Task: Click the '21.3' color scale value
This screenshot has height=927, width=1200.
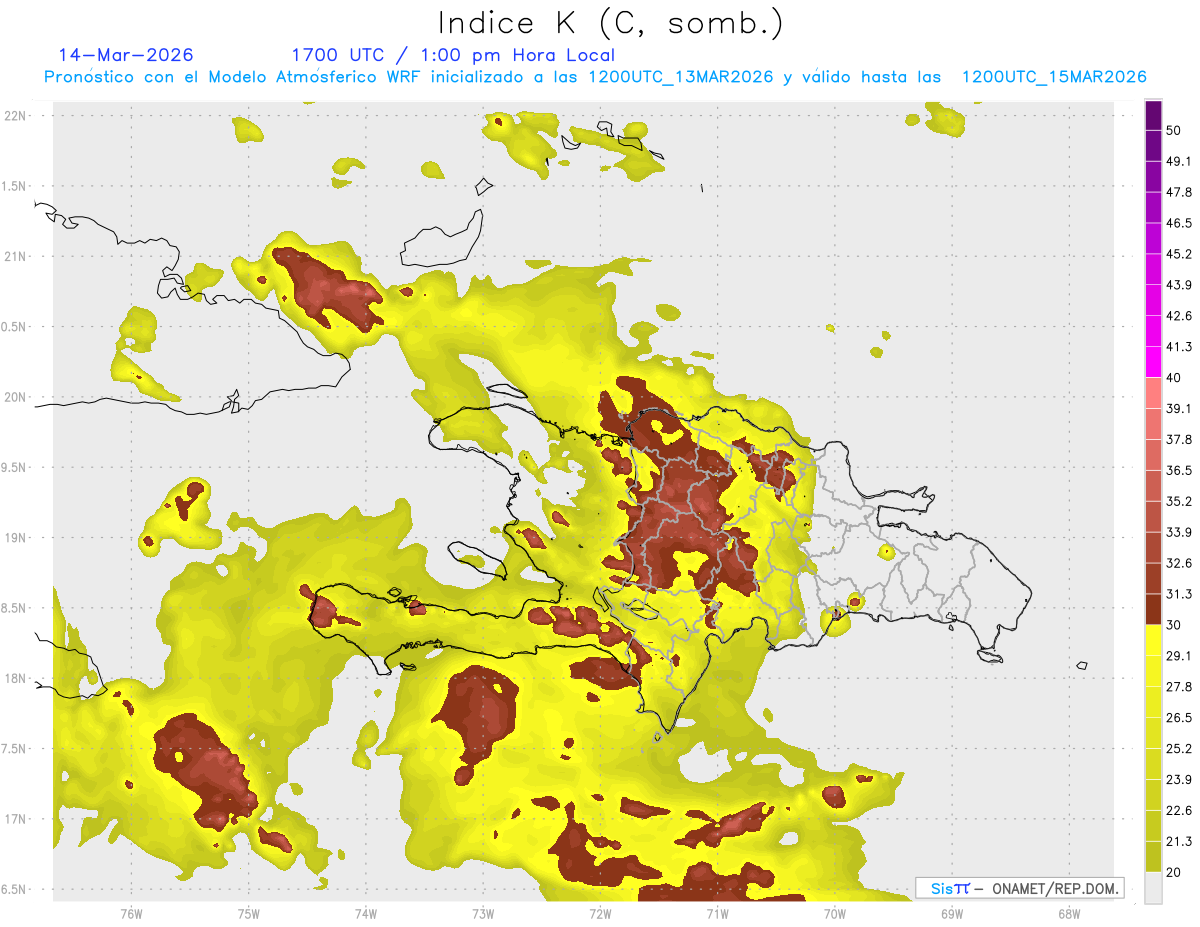Action: pos(1180,841)
